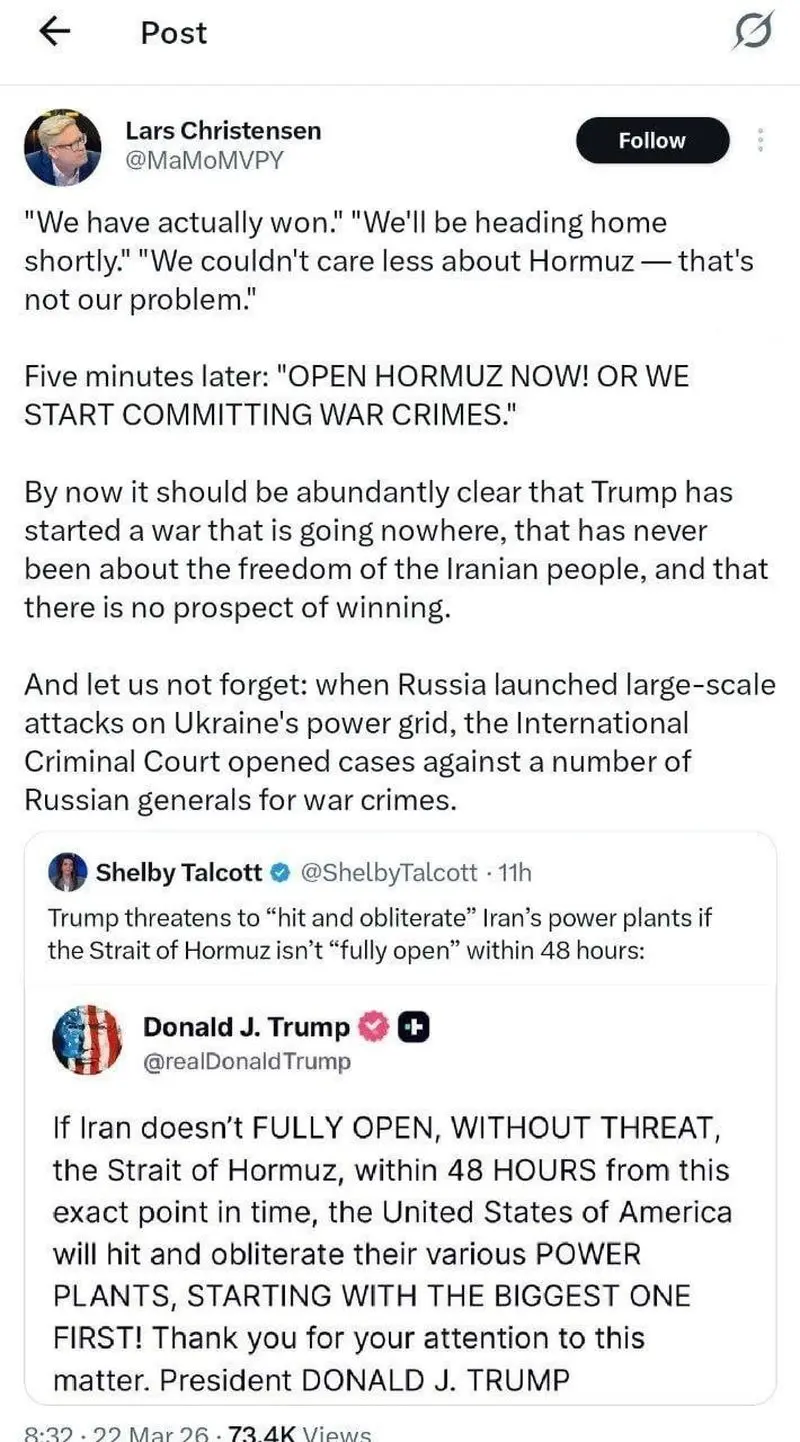Tap Shelby Talcott's small avatar
This screenshot has height=1442, width=800.
pyautogui.click(x=68, y=872)
